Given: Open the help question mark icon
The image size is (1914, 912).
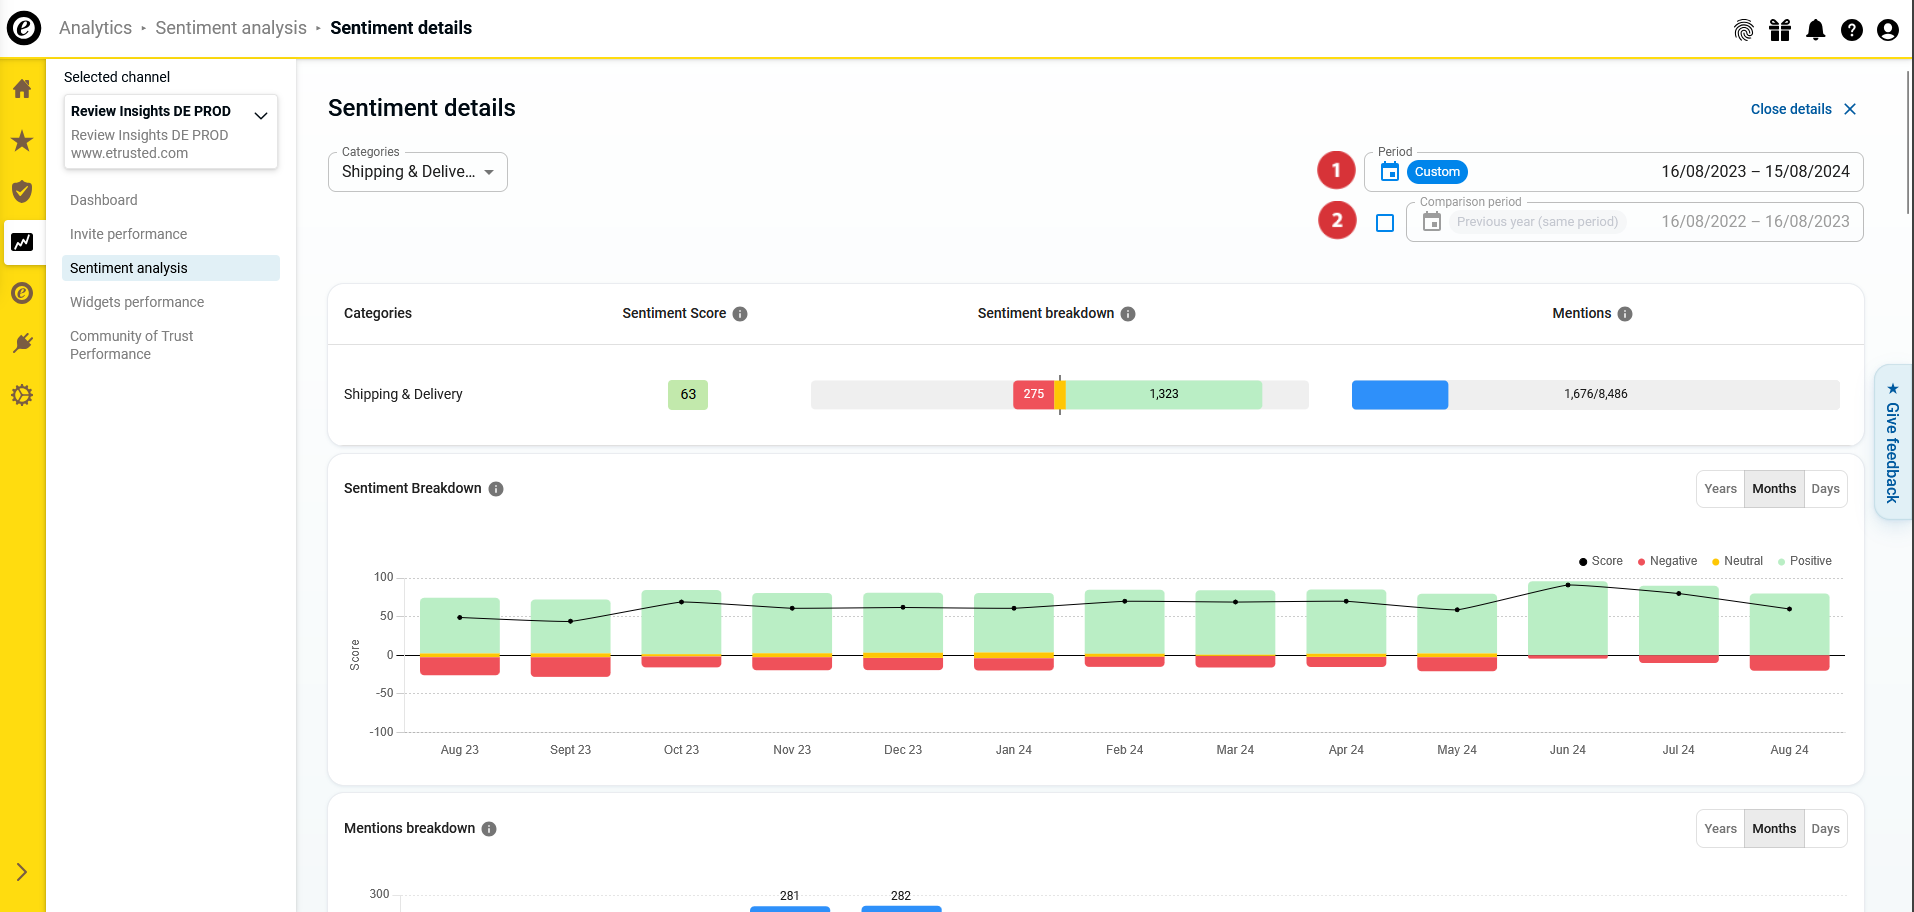Looking at the screenshot, I should click(x=1852, y=30).
